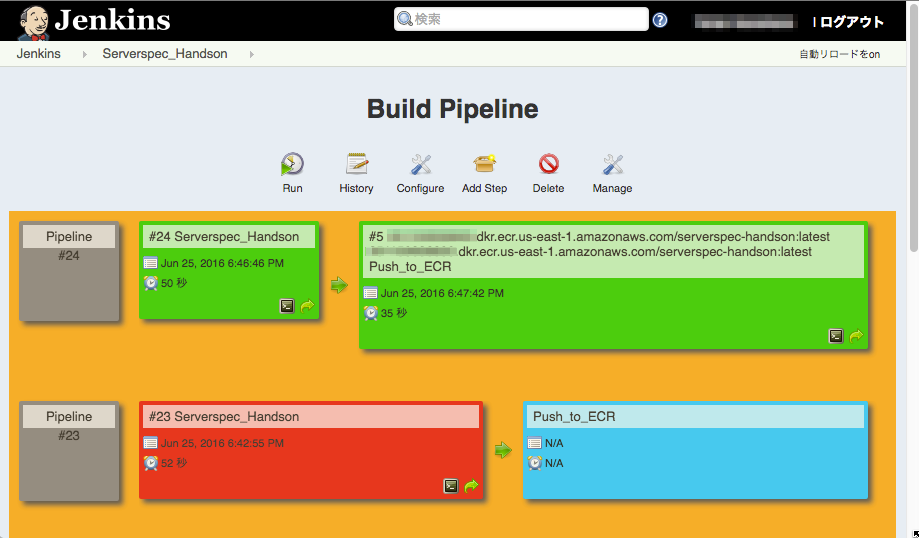Click the Run pipeline icon
Viewport: 919px width, 538px height.
[292, 164]
